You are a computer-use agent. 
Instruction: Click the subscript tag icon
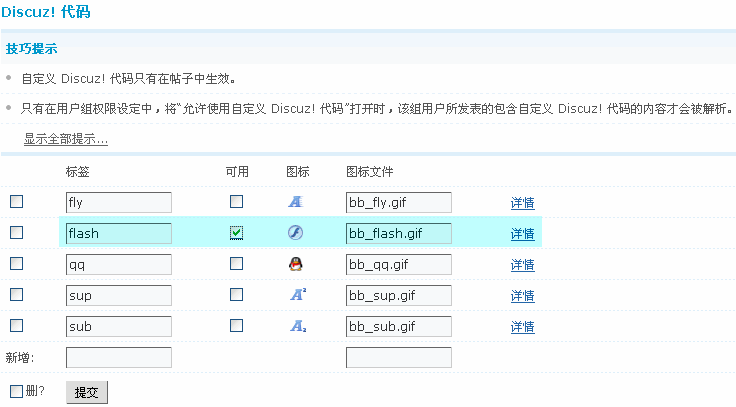[x=296, y=326]
